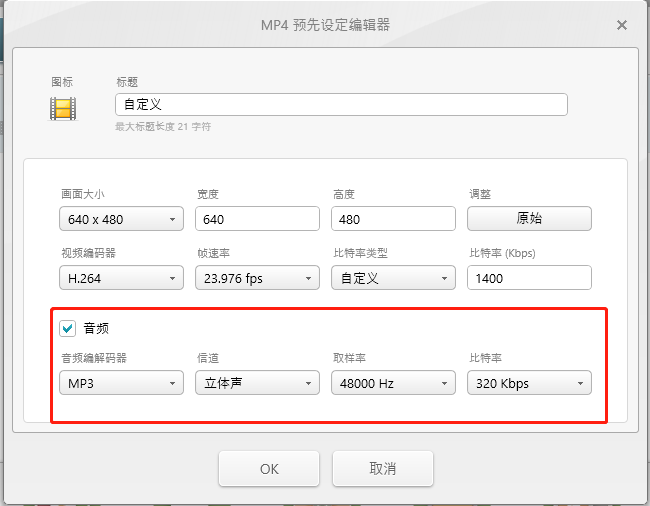Image resolution: width=650 pixels, height=506 pixels.
Task: Open the 画面大小 640 x 480 dropdown
Action: point(121,219)
